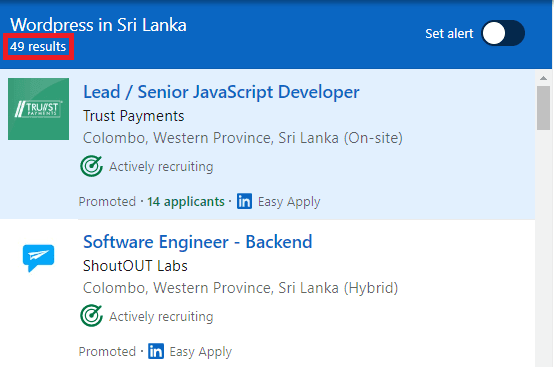Click Promoted label on Trust Payments job
The height and width of the screenshot is (367, 554).
point(107,202)
